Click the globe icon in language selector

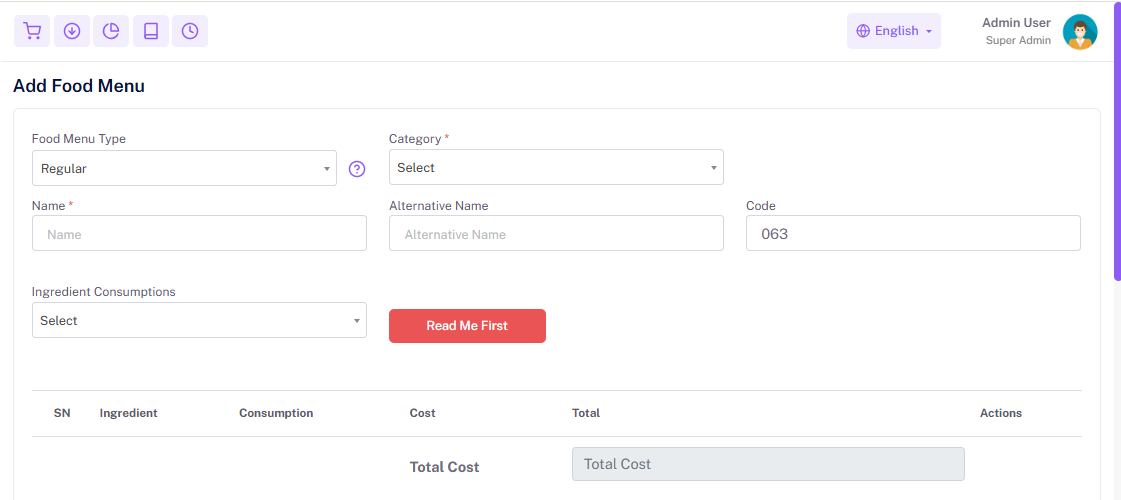[863, 31]
